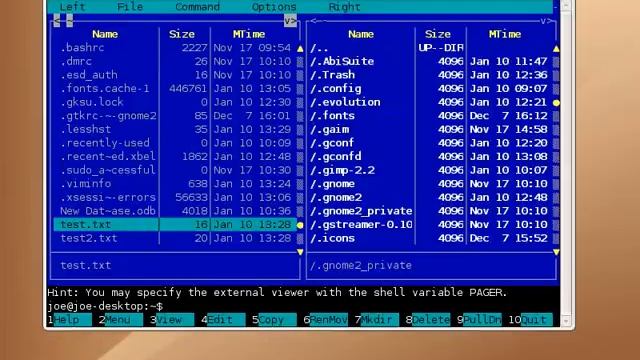Screen dimensions: 640x360
Task: Open the File menu
Action: click(x=130, y=7)
